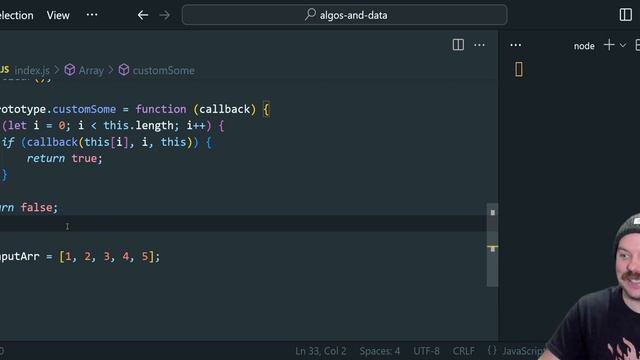Click the Array breadcrumb symbol icon
640x360 pixels.
point(70,70)
